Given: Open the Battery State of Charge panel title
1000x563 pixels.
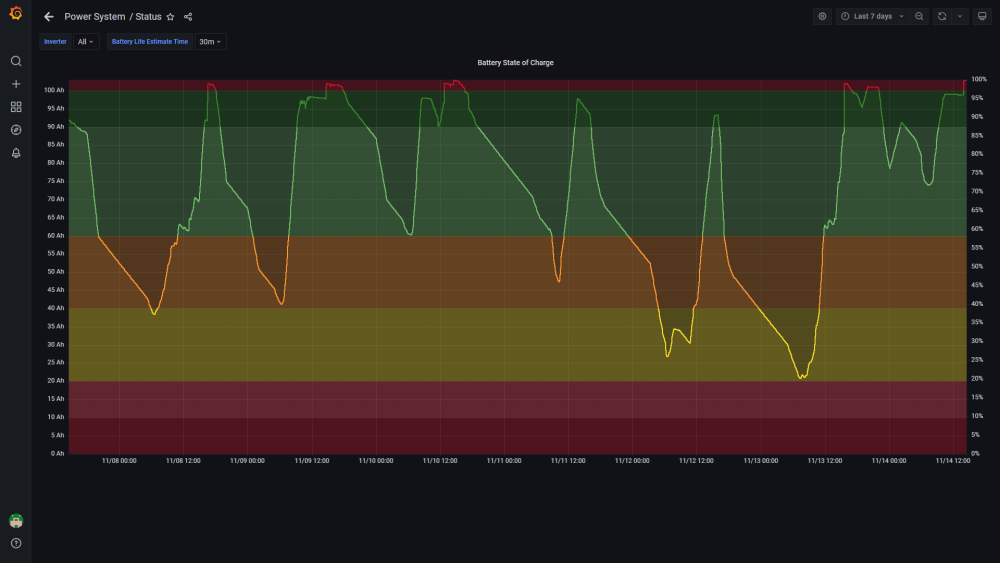Looking at the screenshot, I should coord(515,62).
